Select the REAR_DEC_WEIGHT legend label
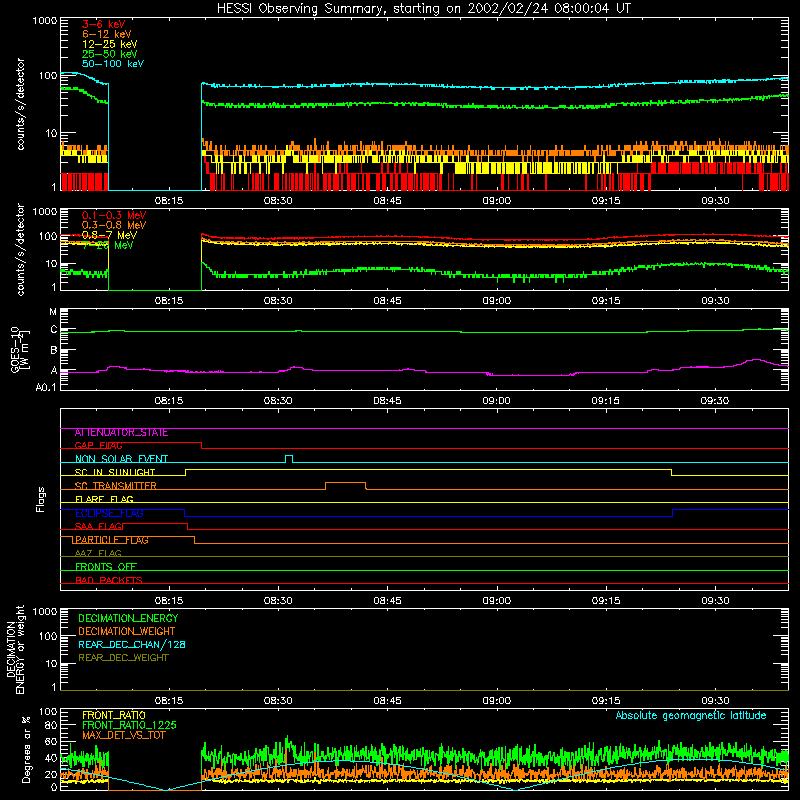800x800 pixels. pos(123,658)
